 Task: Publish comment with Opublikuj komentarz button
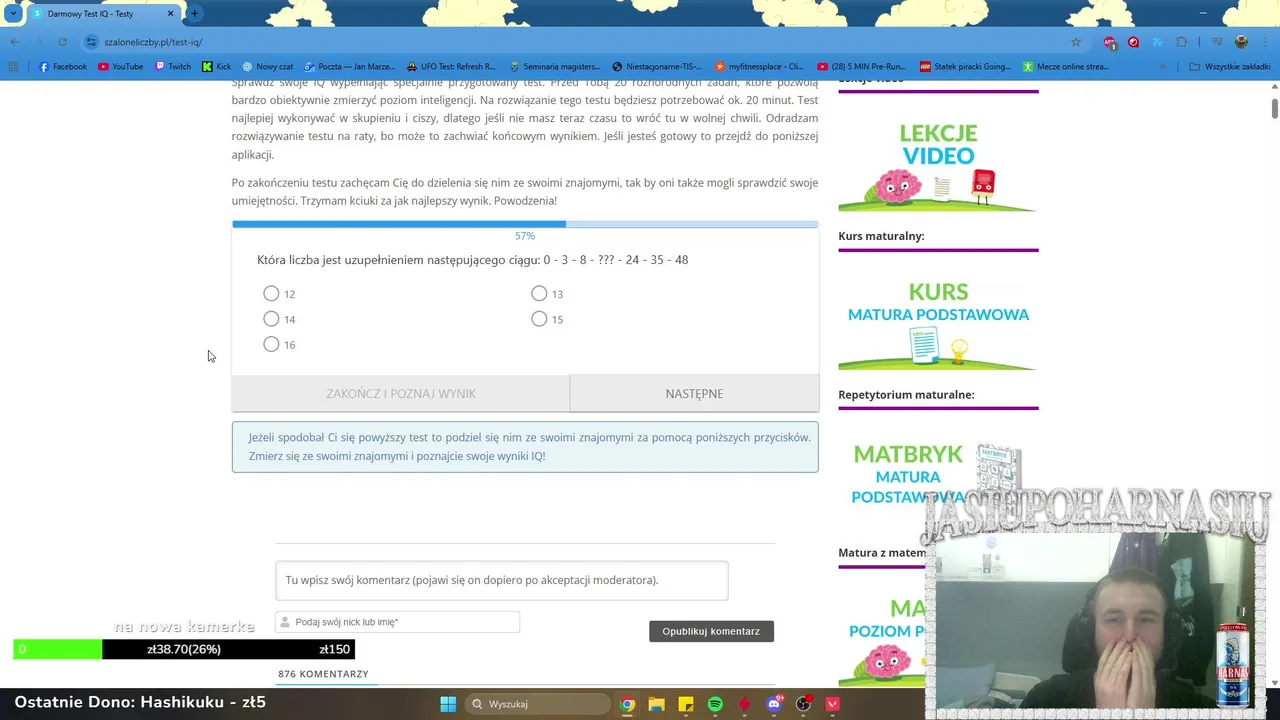point(711,631)
